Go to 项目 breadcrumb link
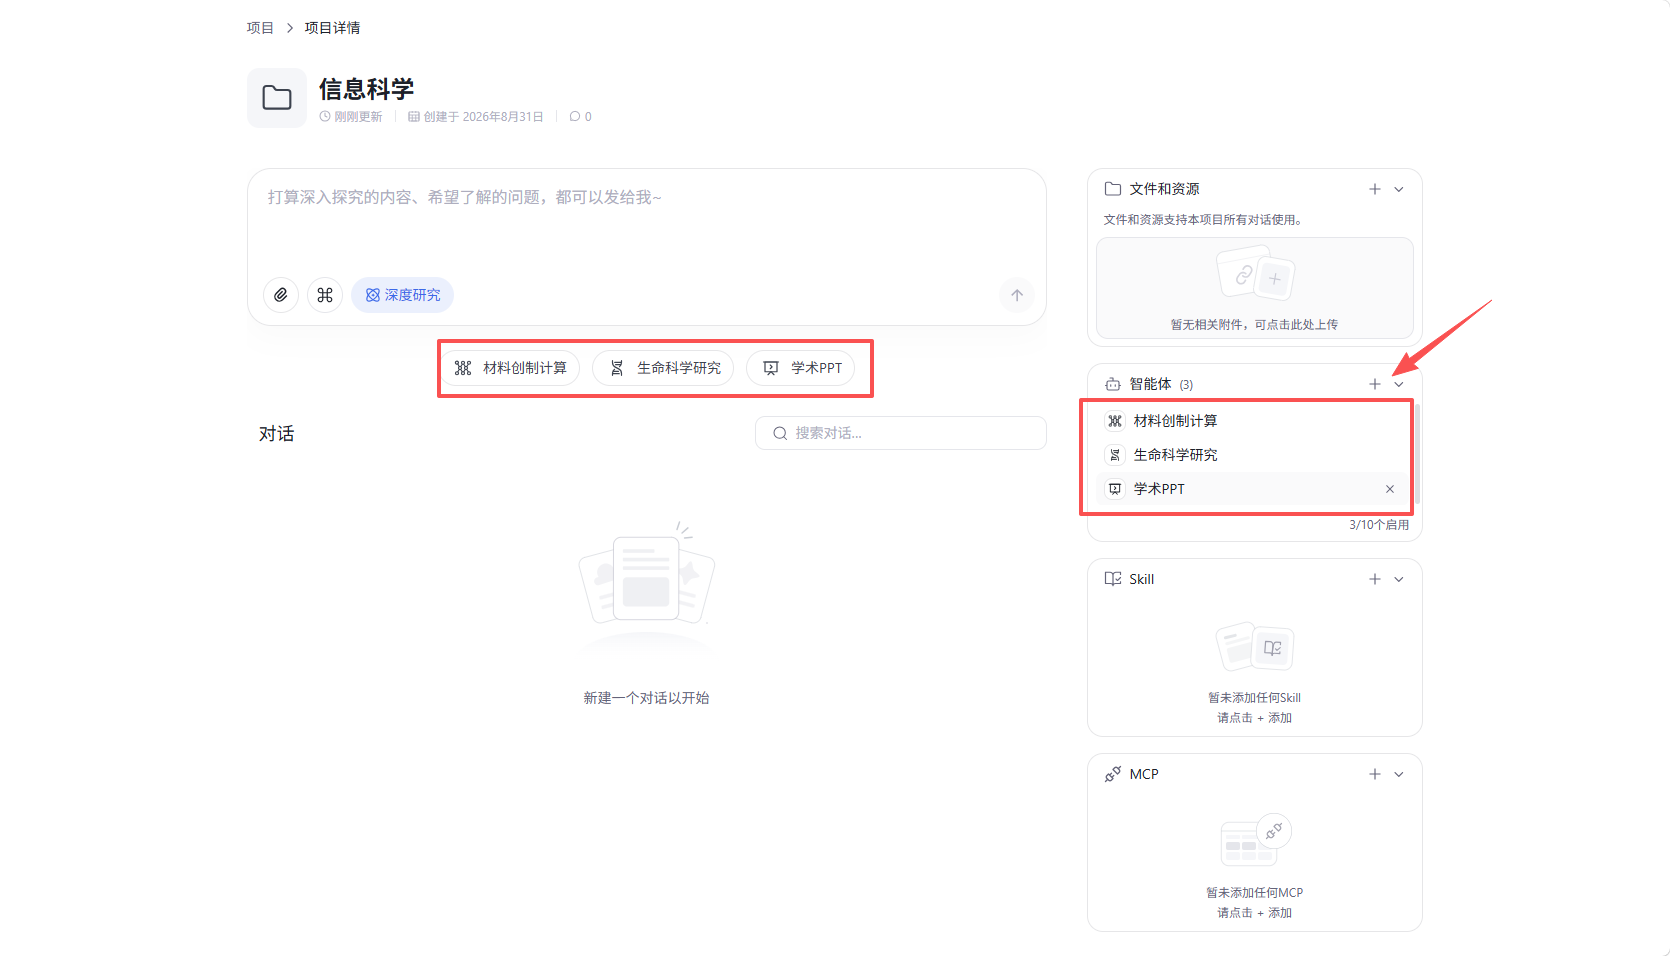This screenshot has height=956, width=1670. [x=260, y=28]
